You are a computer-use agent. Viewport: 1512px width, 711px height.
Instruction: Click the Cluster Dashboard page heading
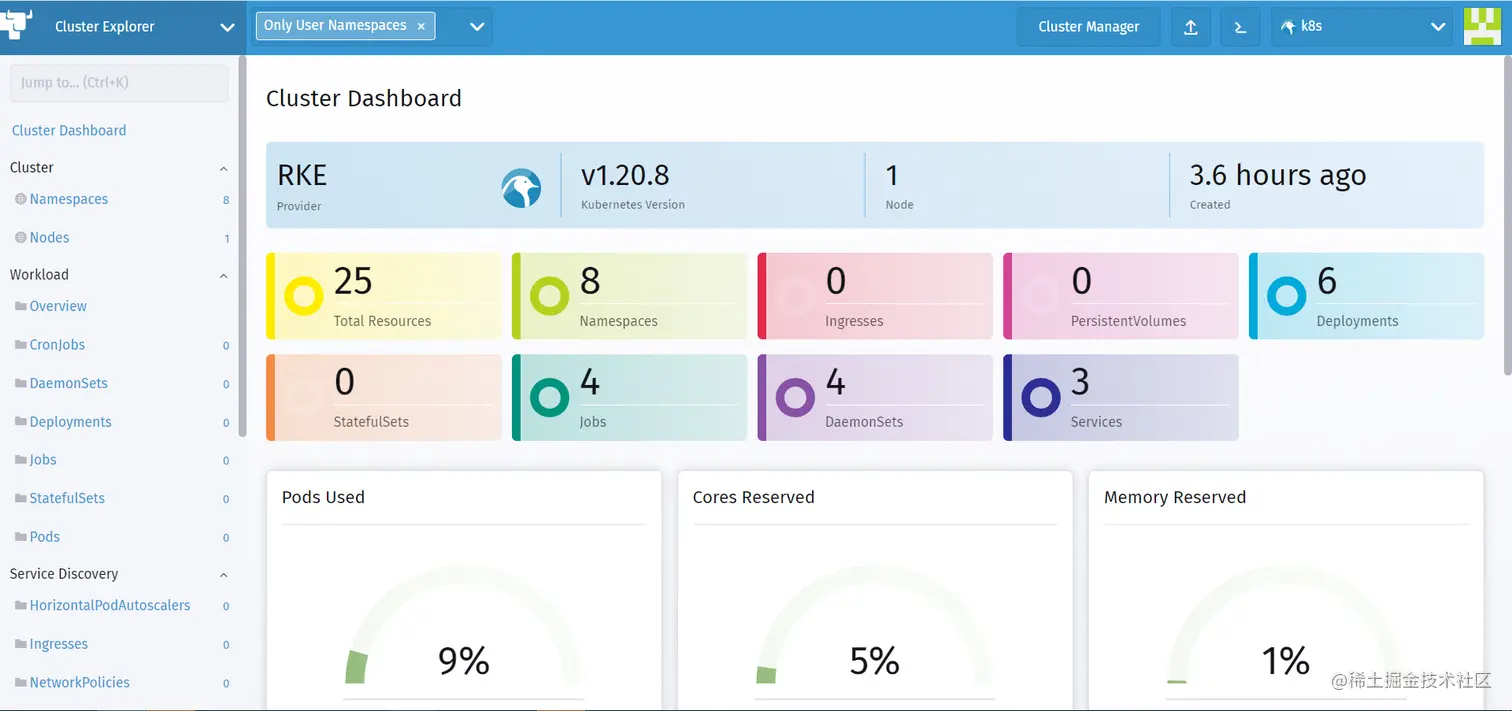pos(364,98)
